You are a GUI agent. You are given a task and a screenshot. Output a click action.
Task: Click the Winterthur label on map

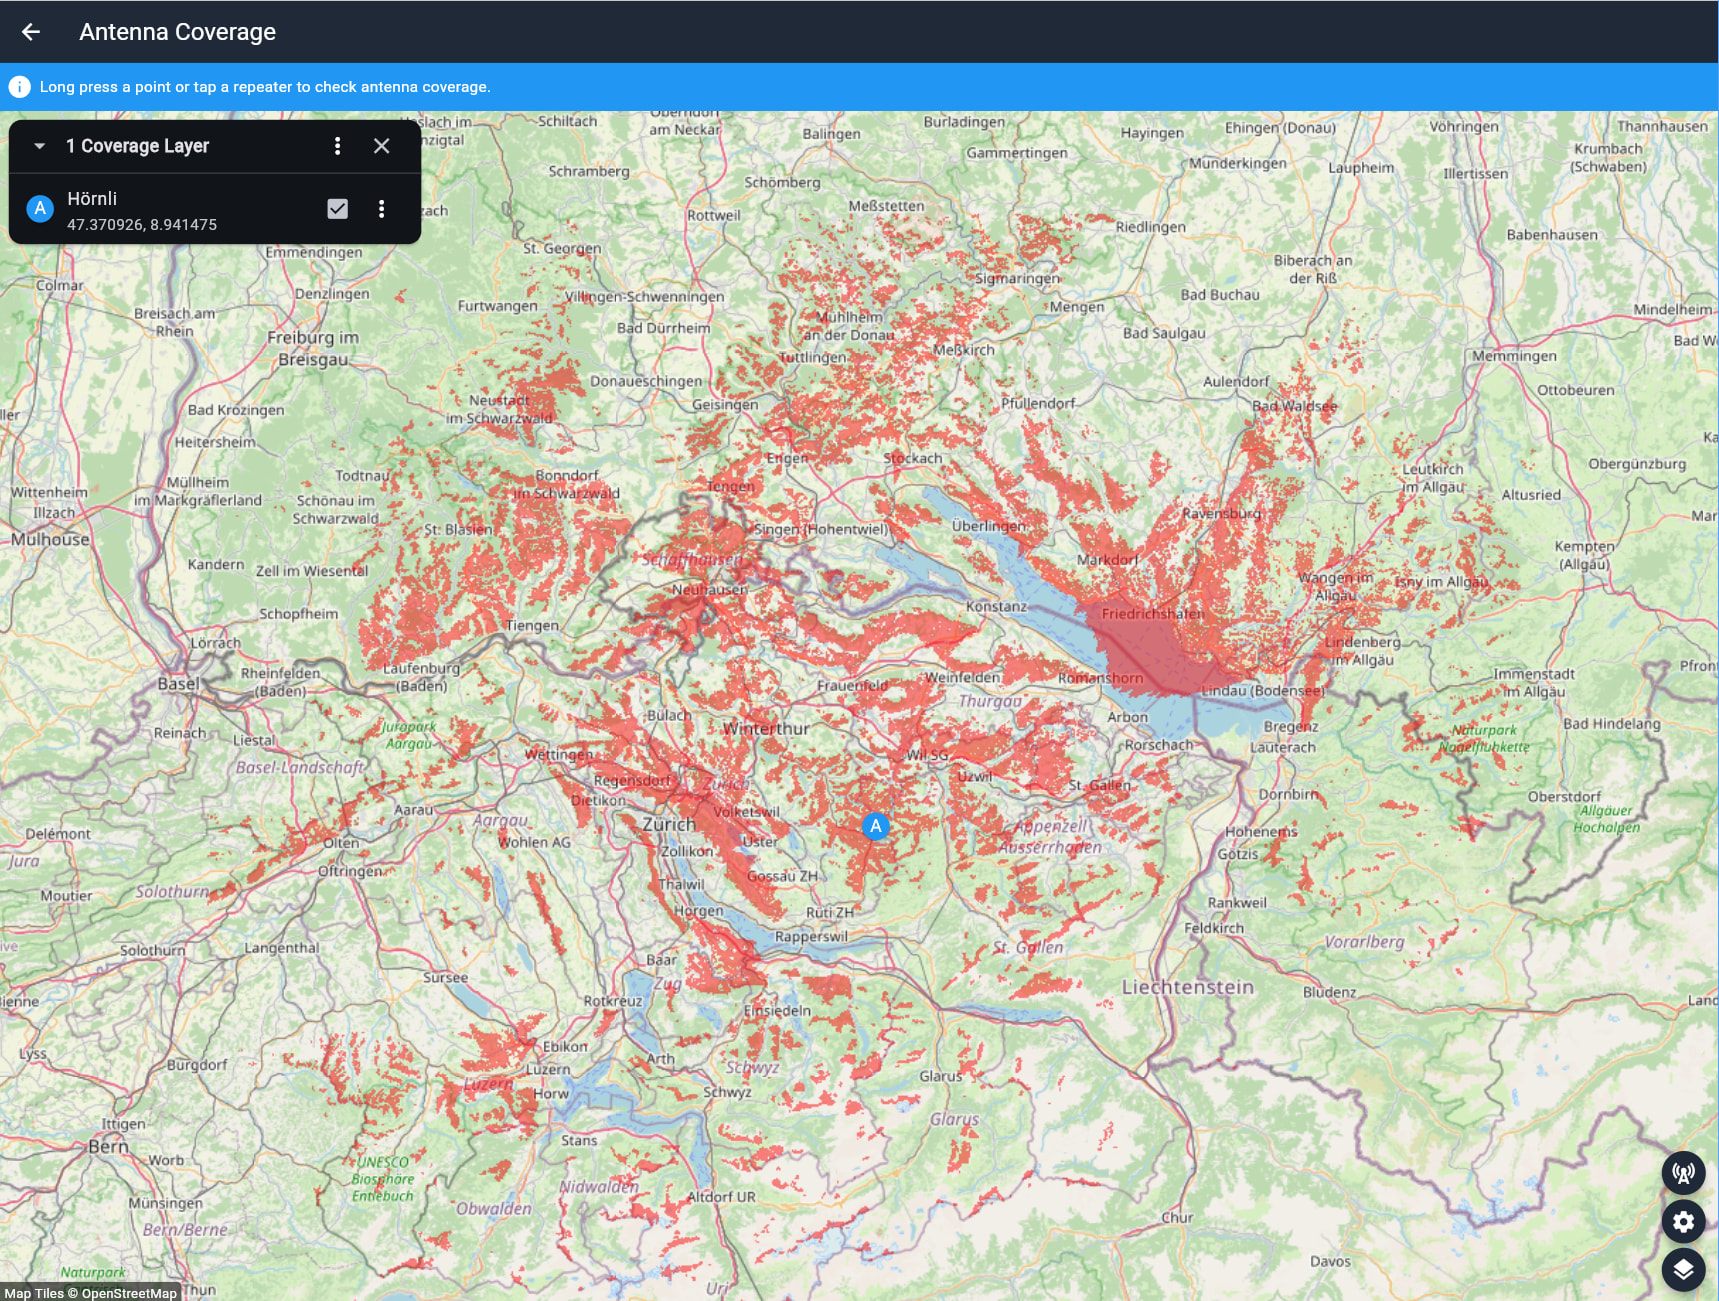point(766,729)
